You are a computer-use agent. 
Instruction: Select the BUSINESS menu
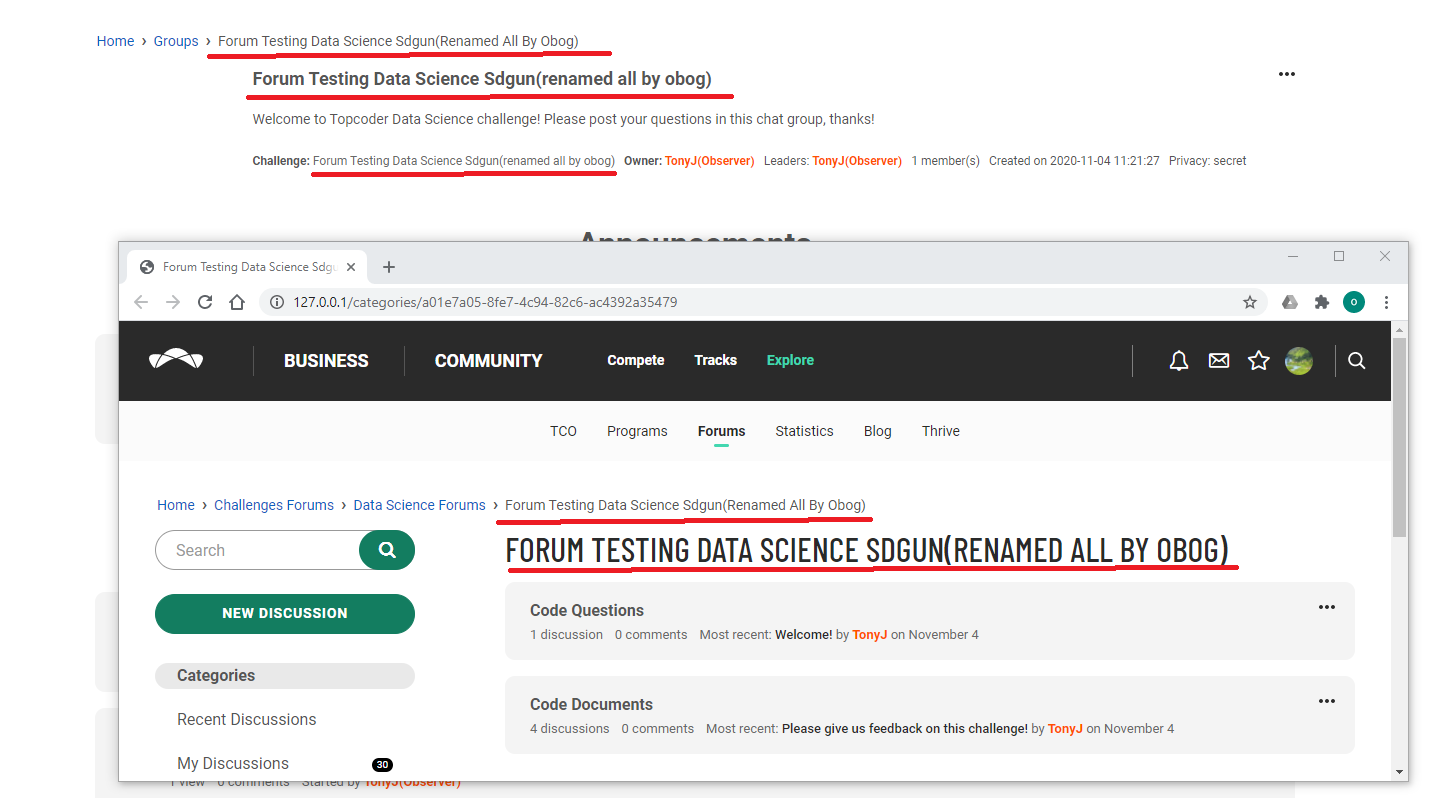pos(326,361)
